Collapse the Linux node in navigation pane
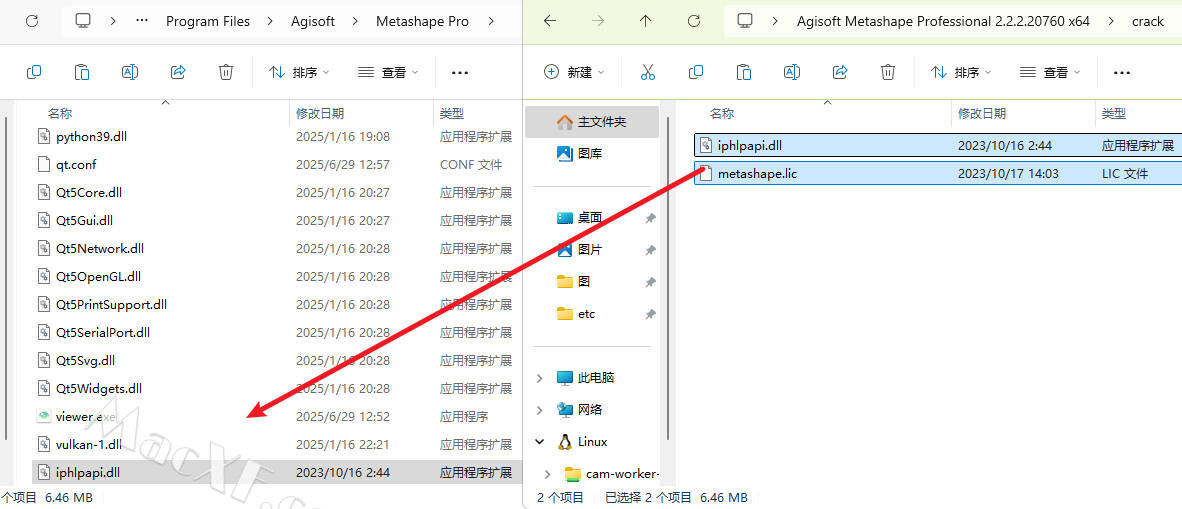This screenshot has height=509, width=1182. [x=540, y=442]
